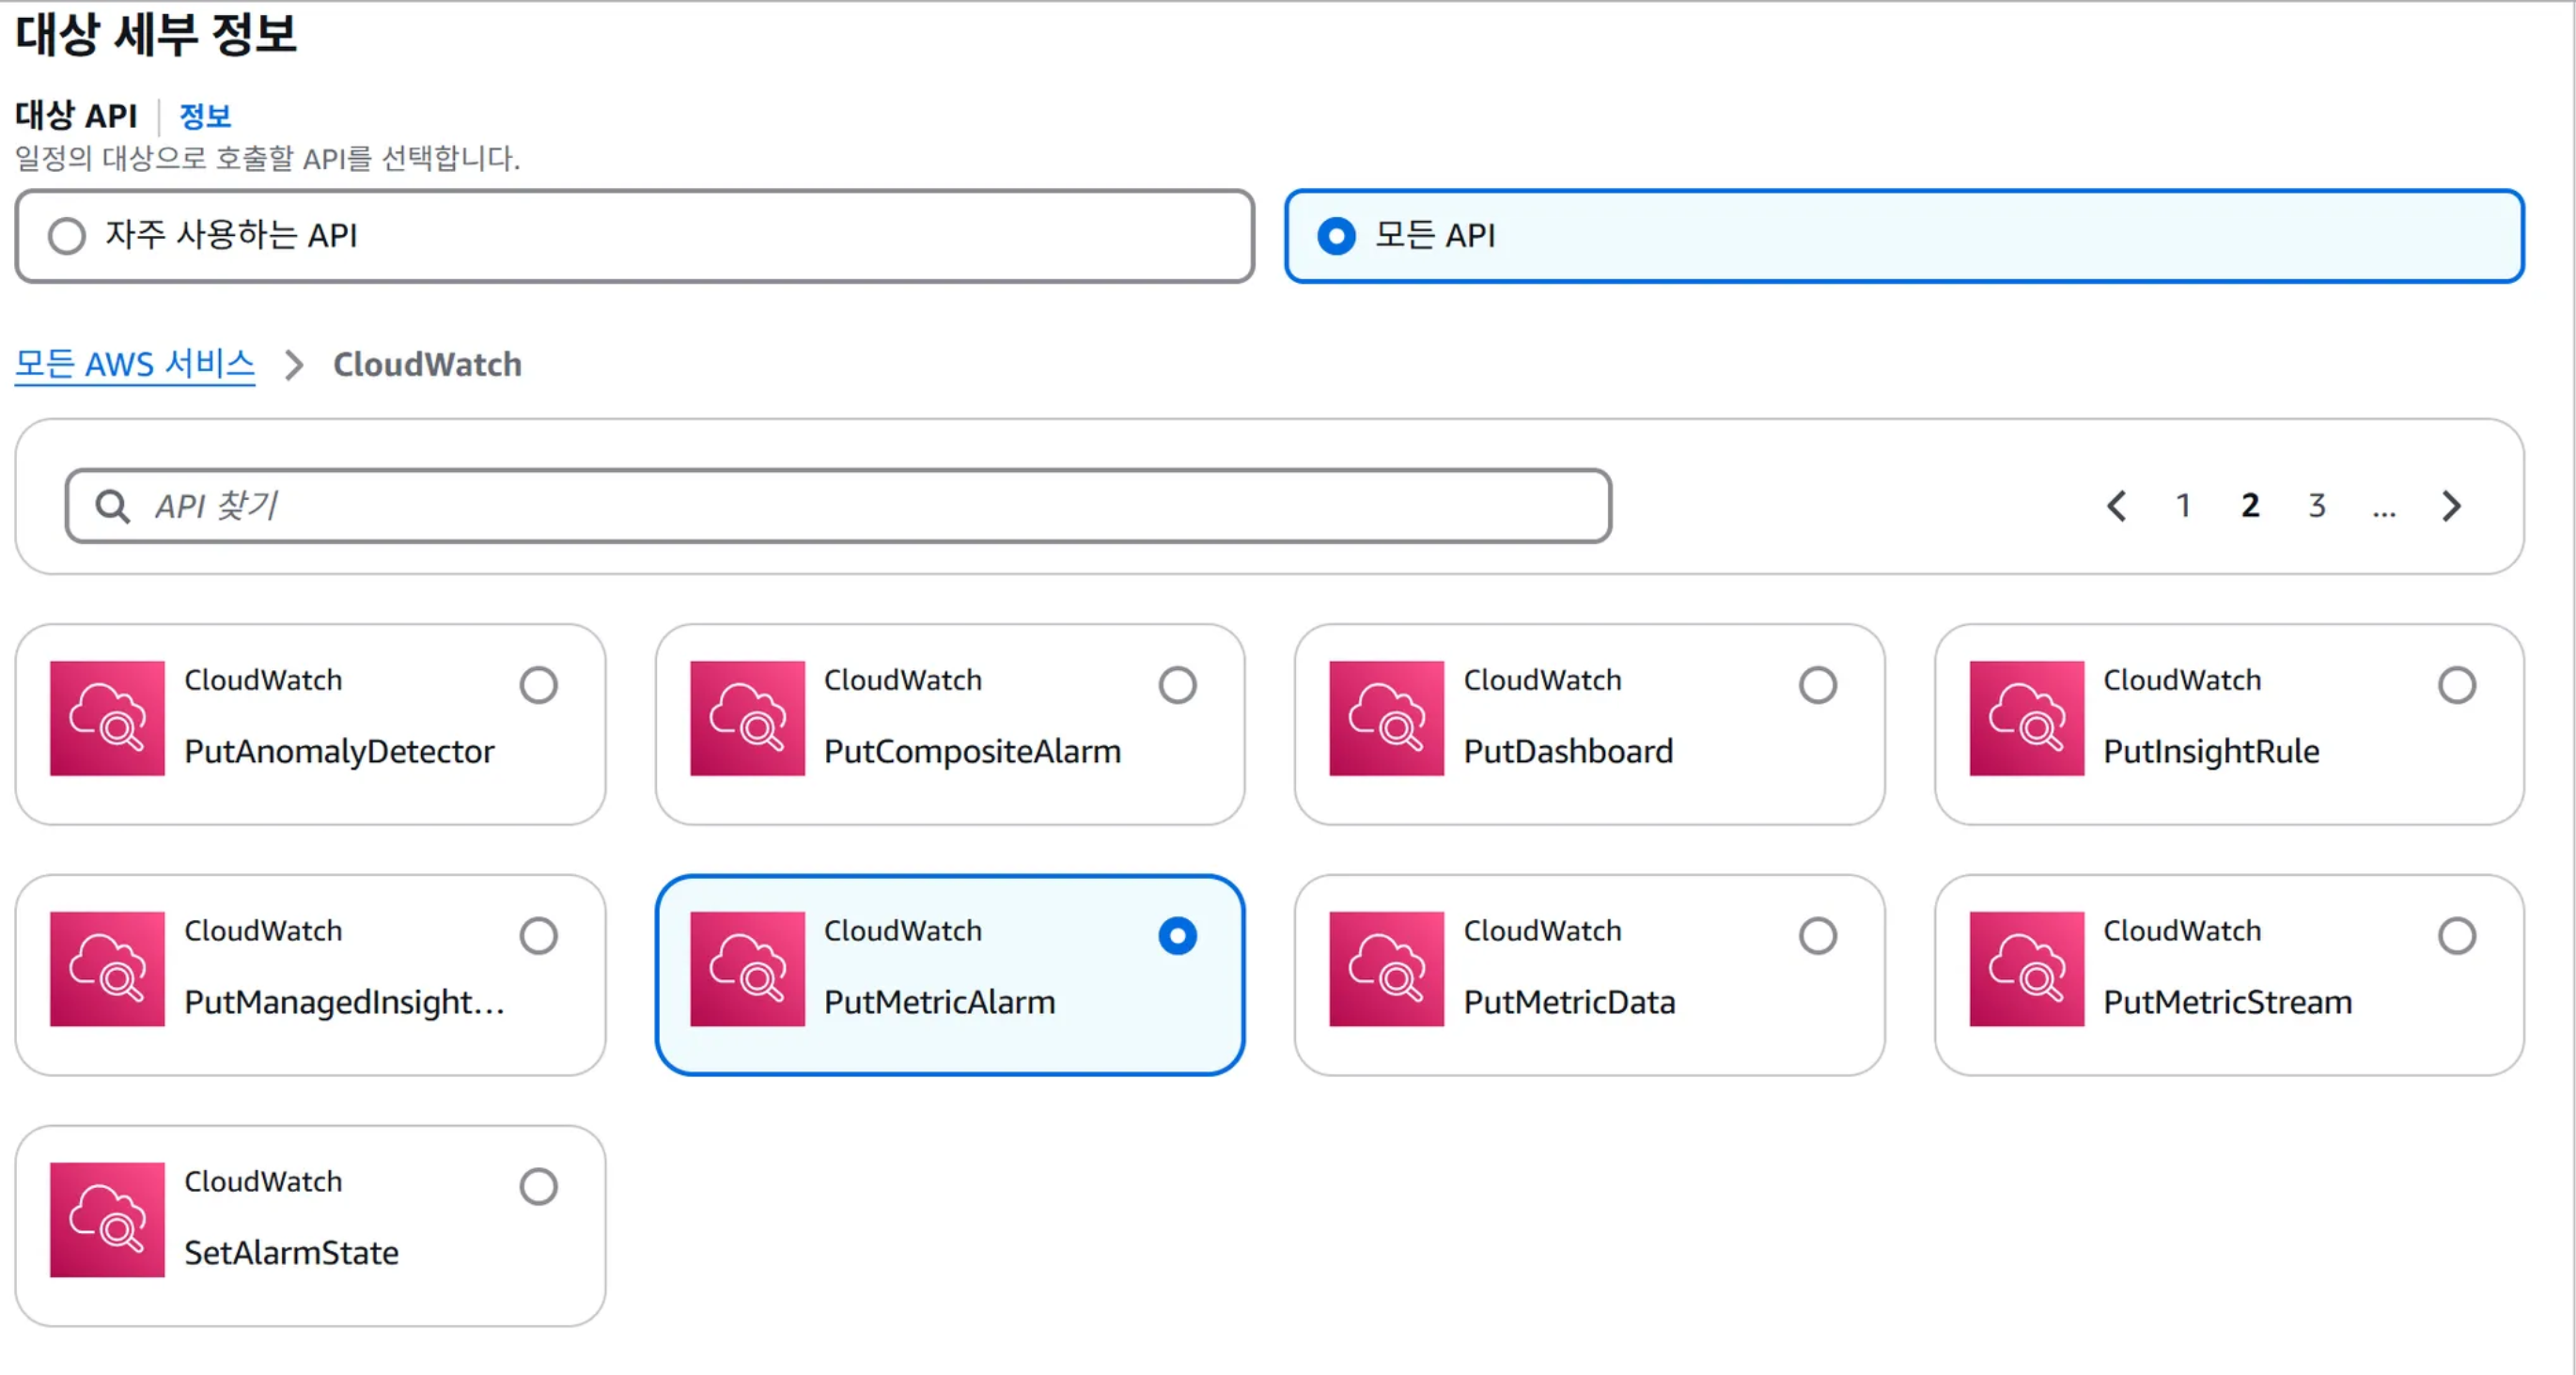This screenshot has width=2576, height=1375.
Task: Navigate to 모든 AWS 서비스 breadcrumb link
Action: click(135, 364)
